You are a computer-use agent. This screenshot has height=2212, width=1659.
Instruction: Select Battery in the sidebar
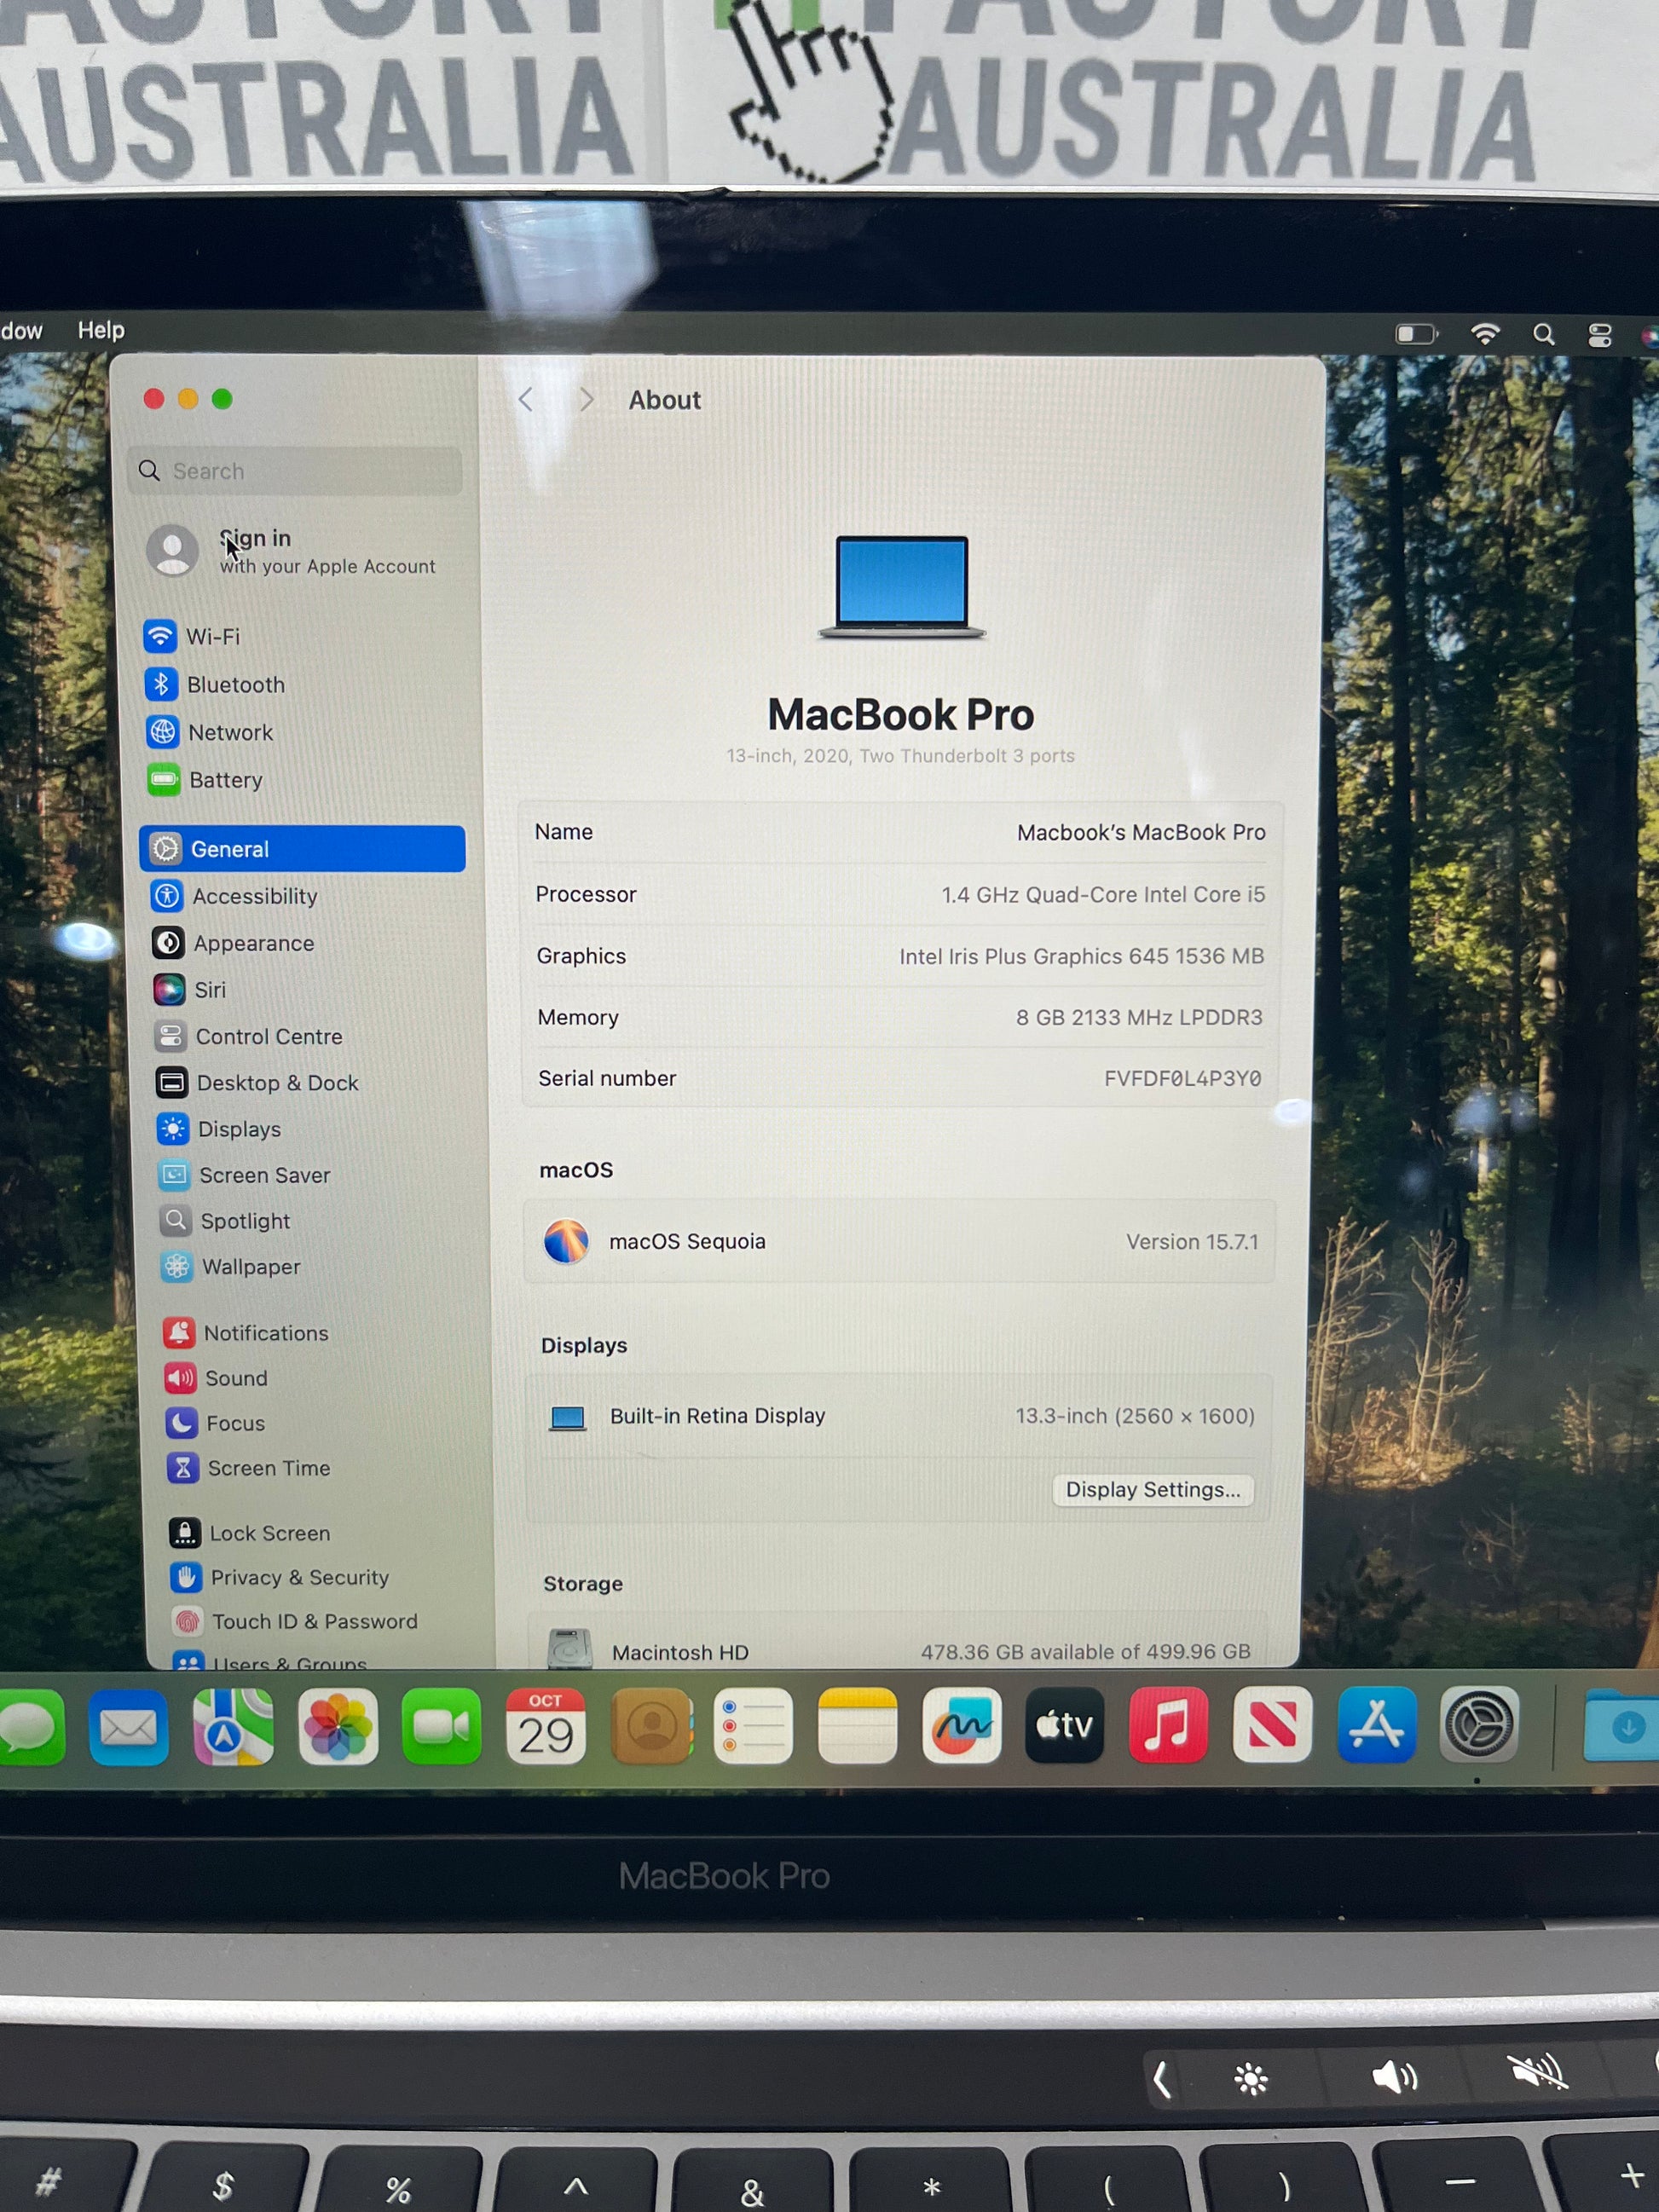pos(224,780)
